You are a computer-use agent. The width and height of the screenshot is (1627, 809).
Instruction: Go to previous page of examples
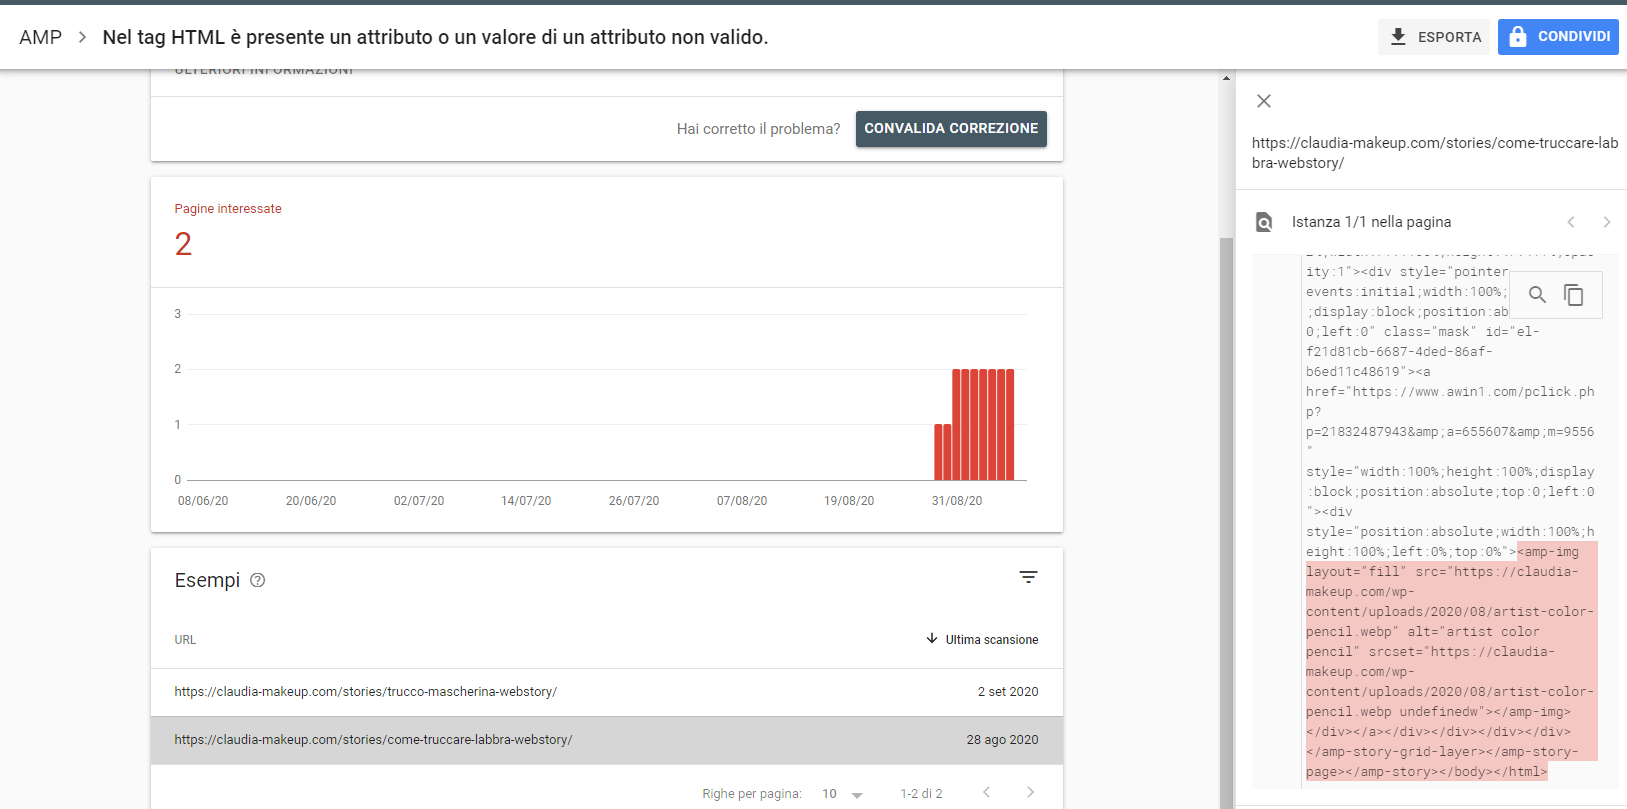tap(987, 792)
